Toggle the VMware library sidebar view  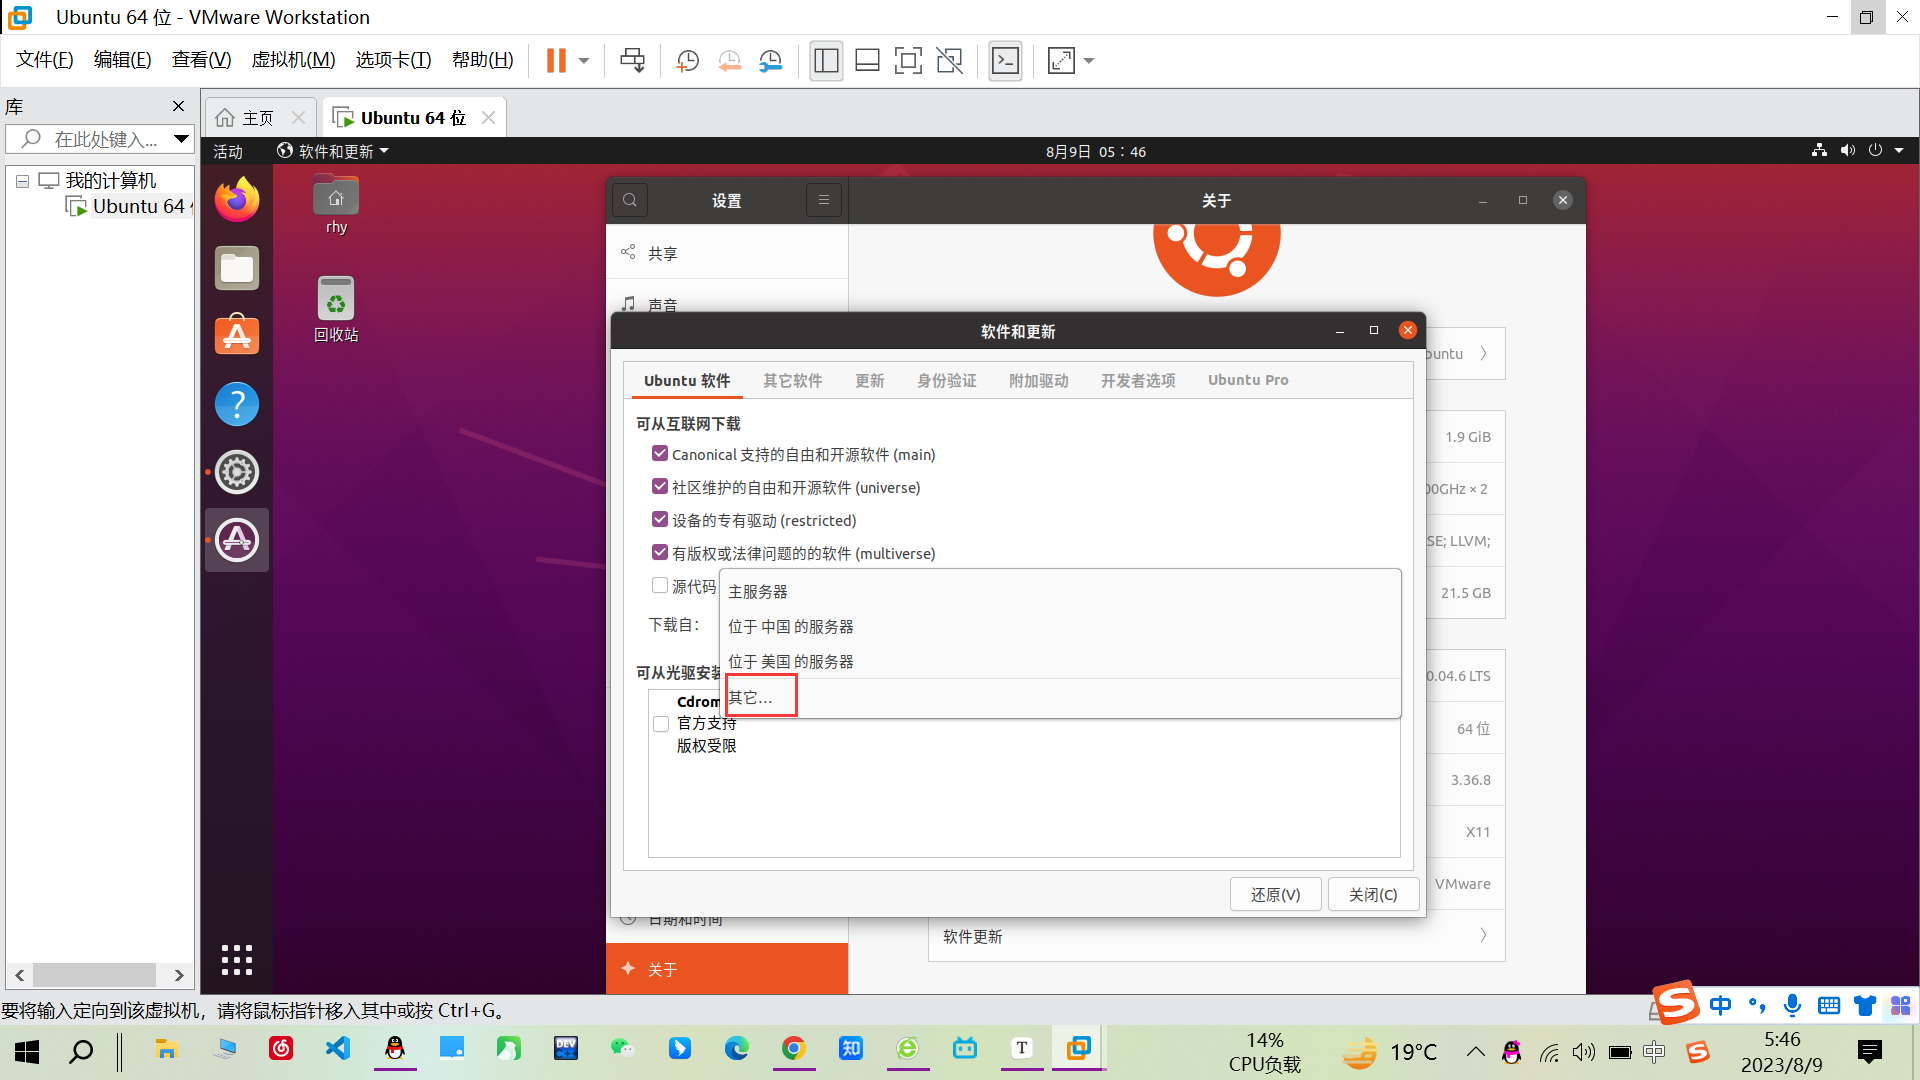826,61
